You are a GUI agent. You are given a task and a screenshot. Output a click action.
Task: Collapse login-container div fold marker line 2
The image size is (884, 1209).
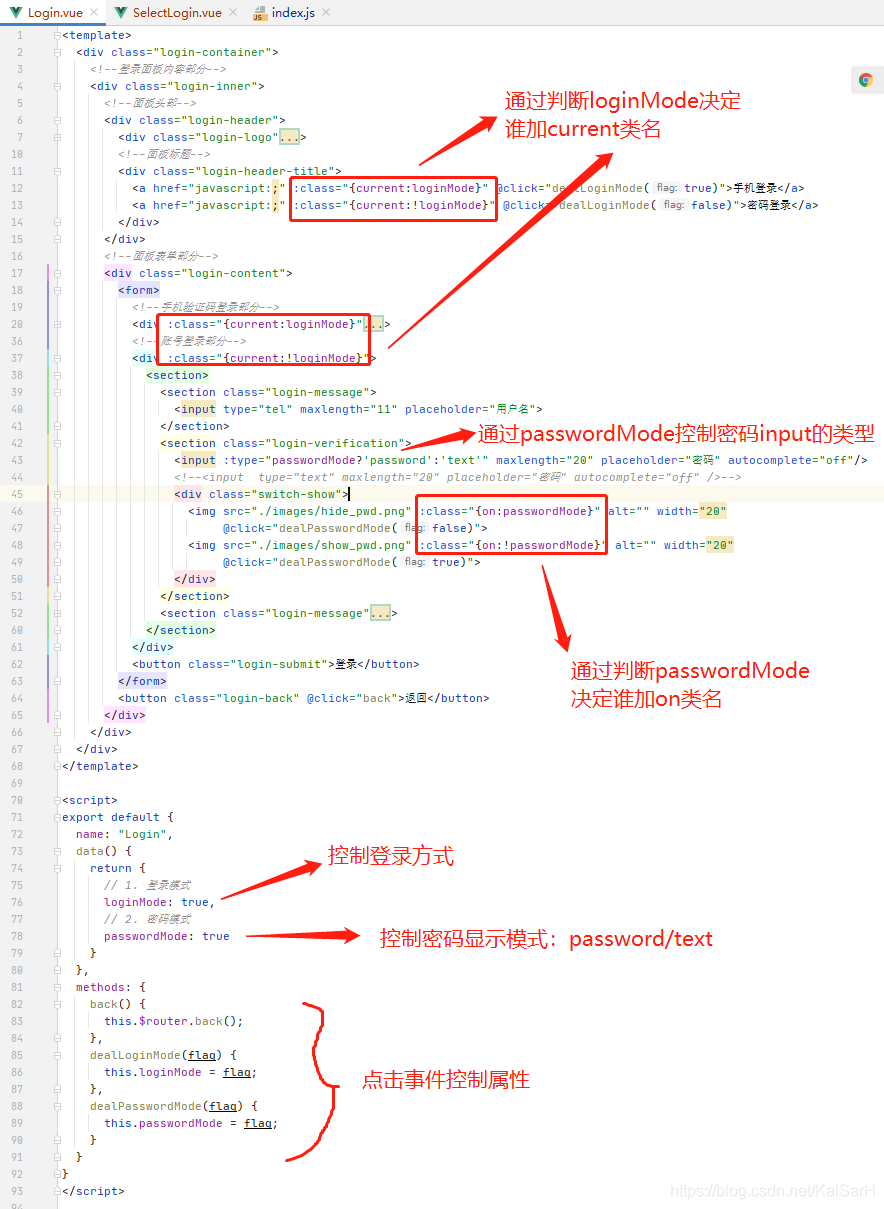pos(56,52)
